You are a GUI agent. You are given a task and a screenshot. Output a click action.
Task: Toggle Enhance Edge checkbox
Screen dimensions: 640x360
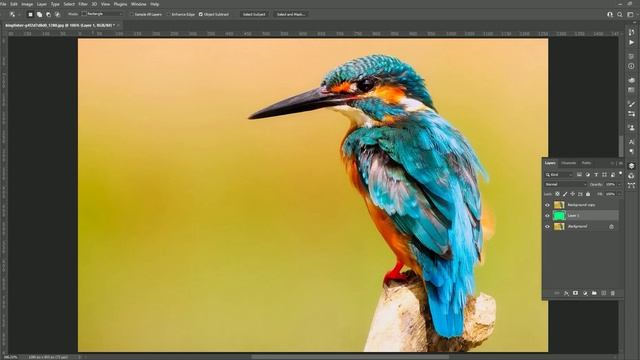pyautogui.click(x=169, y=14)
